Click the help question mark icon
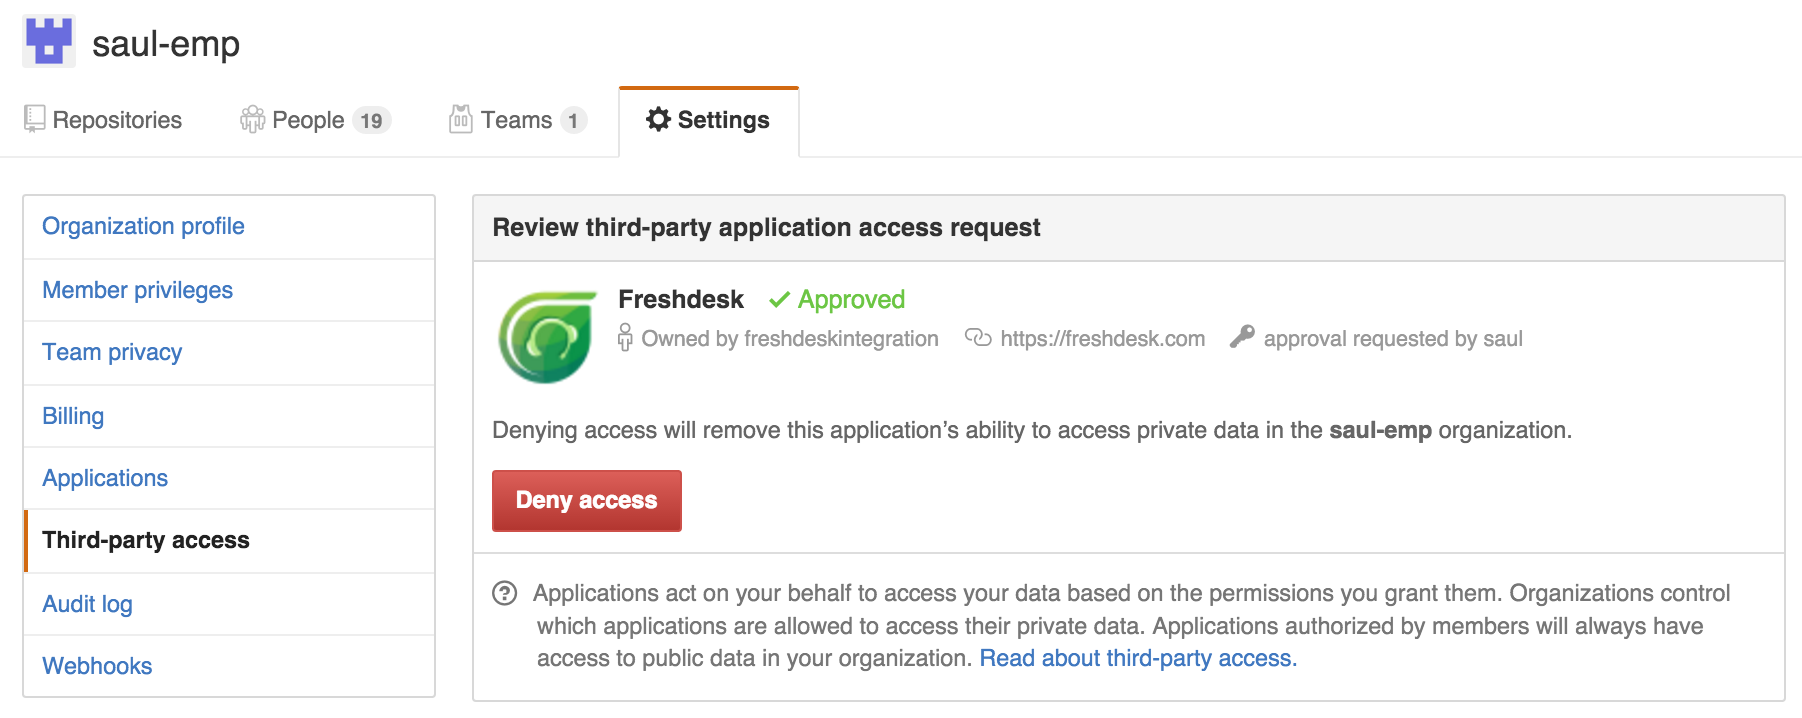 click(x=505, y=594)
